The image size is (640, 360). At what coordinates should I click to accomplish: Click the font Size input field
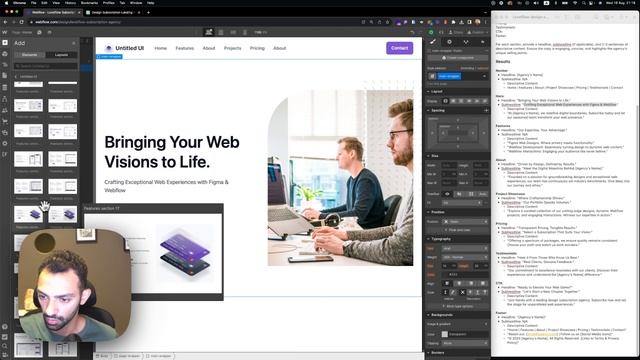pos(449,266)
